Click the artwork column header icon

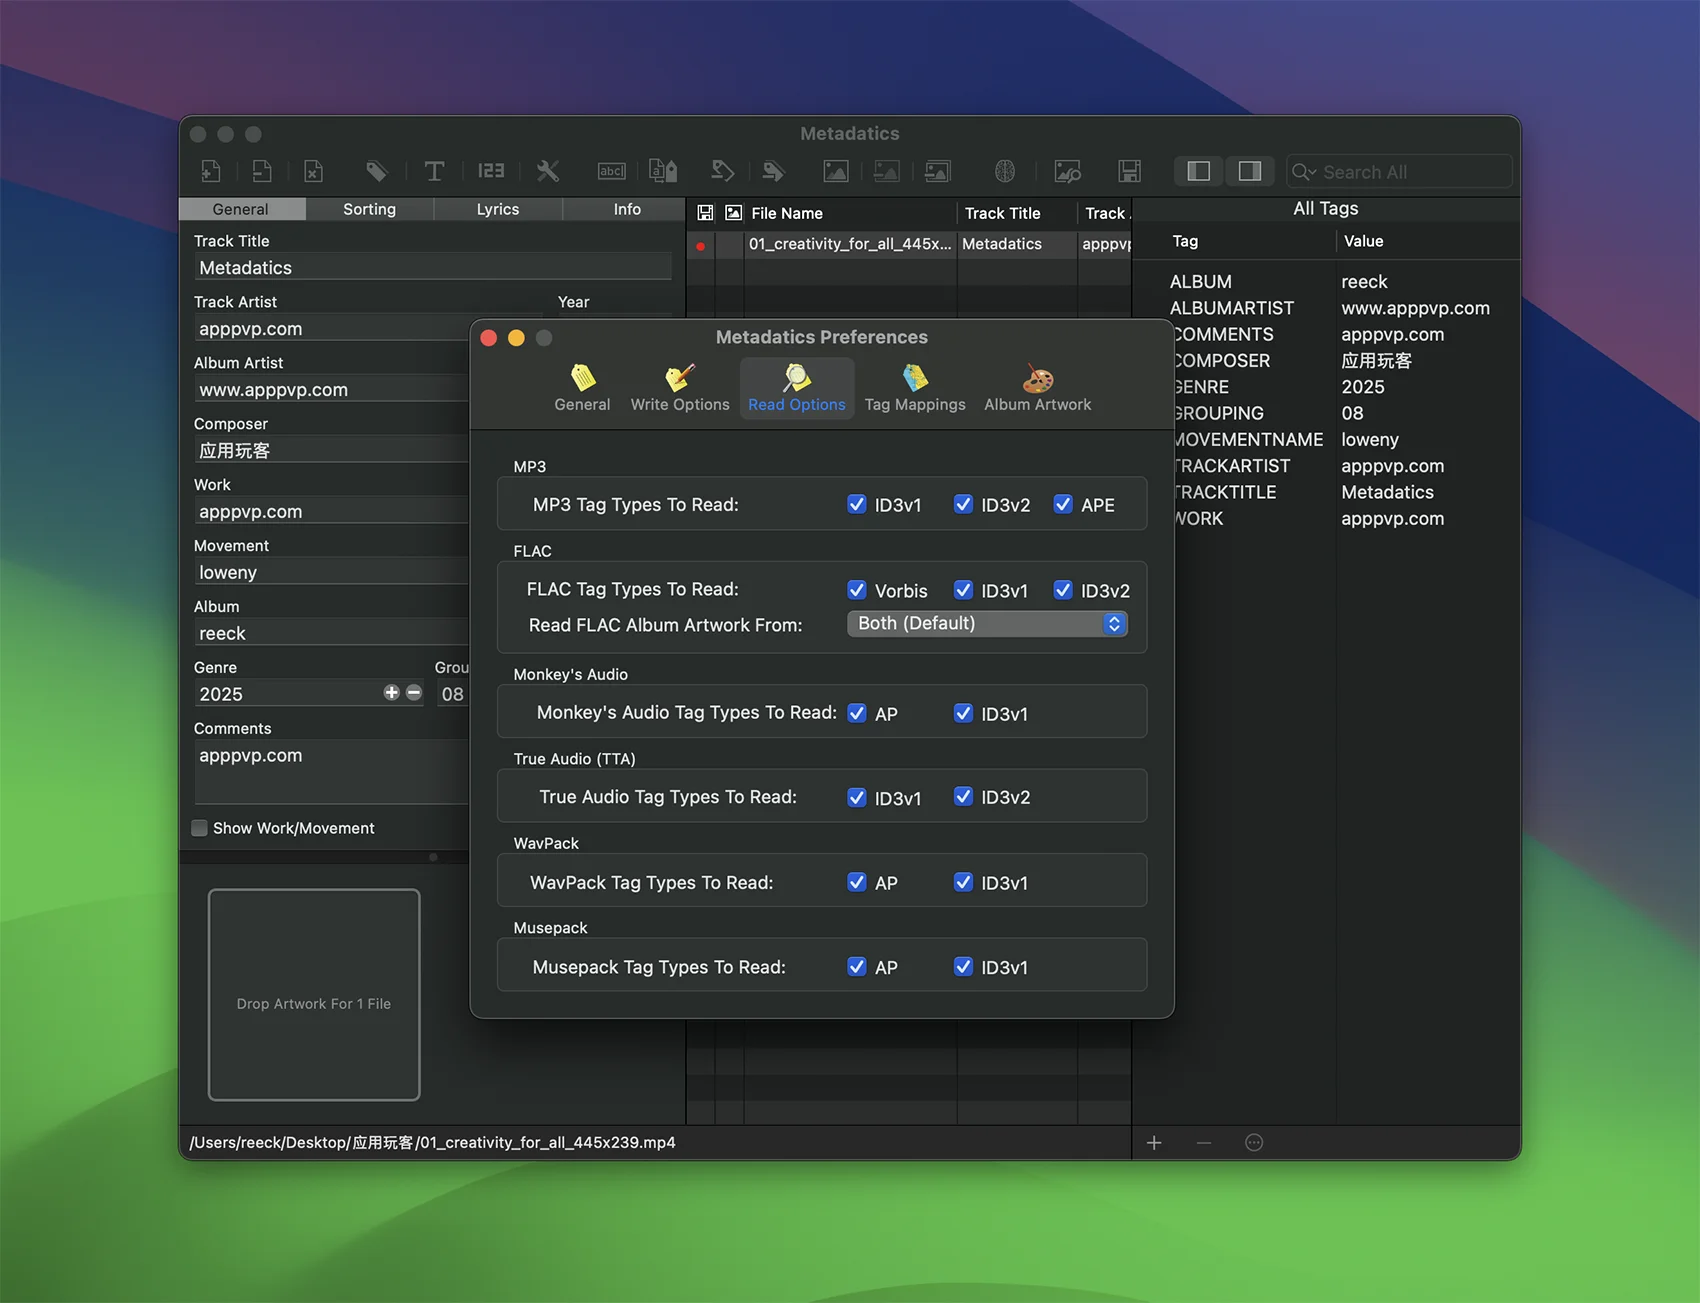734,213
